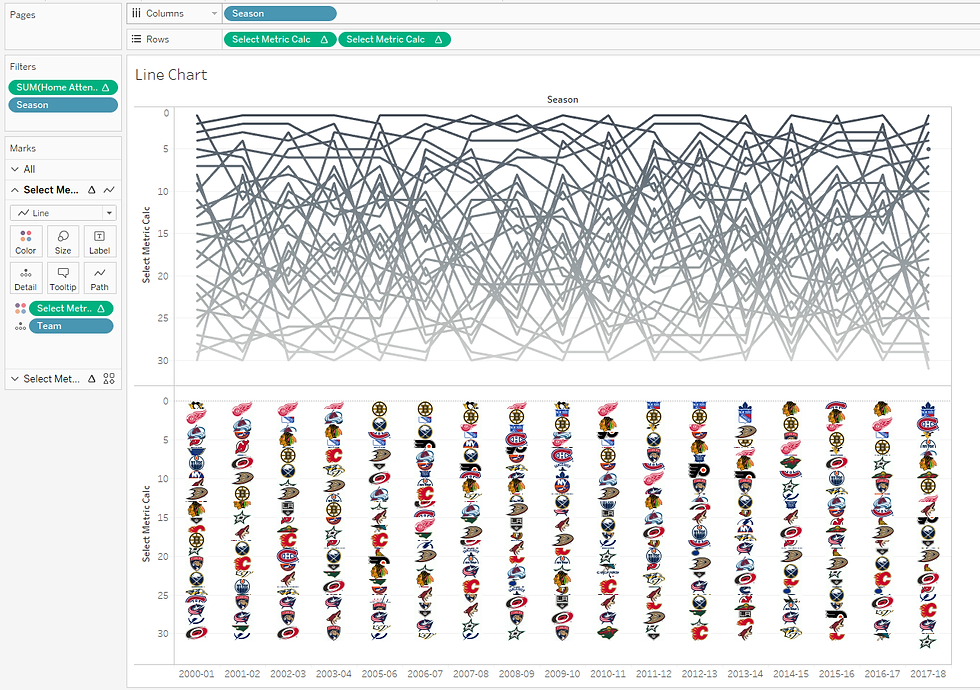The height and width of the screenshot is (690, 980).
Task: Click the Season column header above chart
Action: click(x=562, y=99)
